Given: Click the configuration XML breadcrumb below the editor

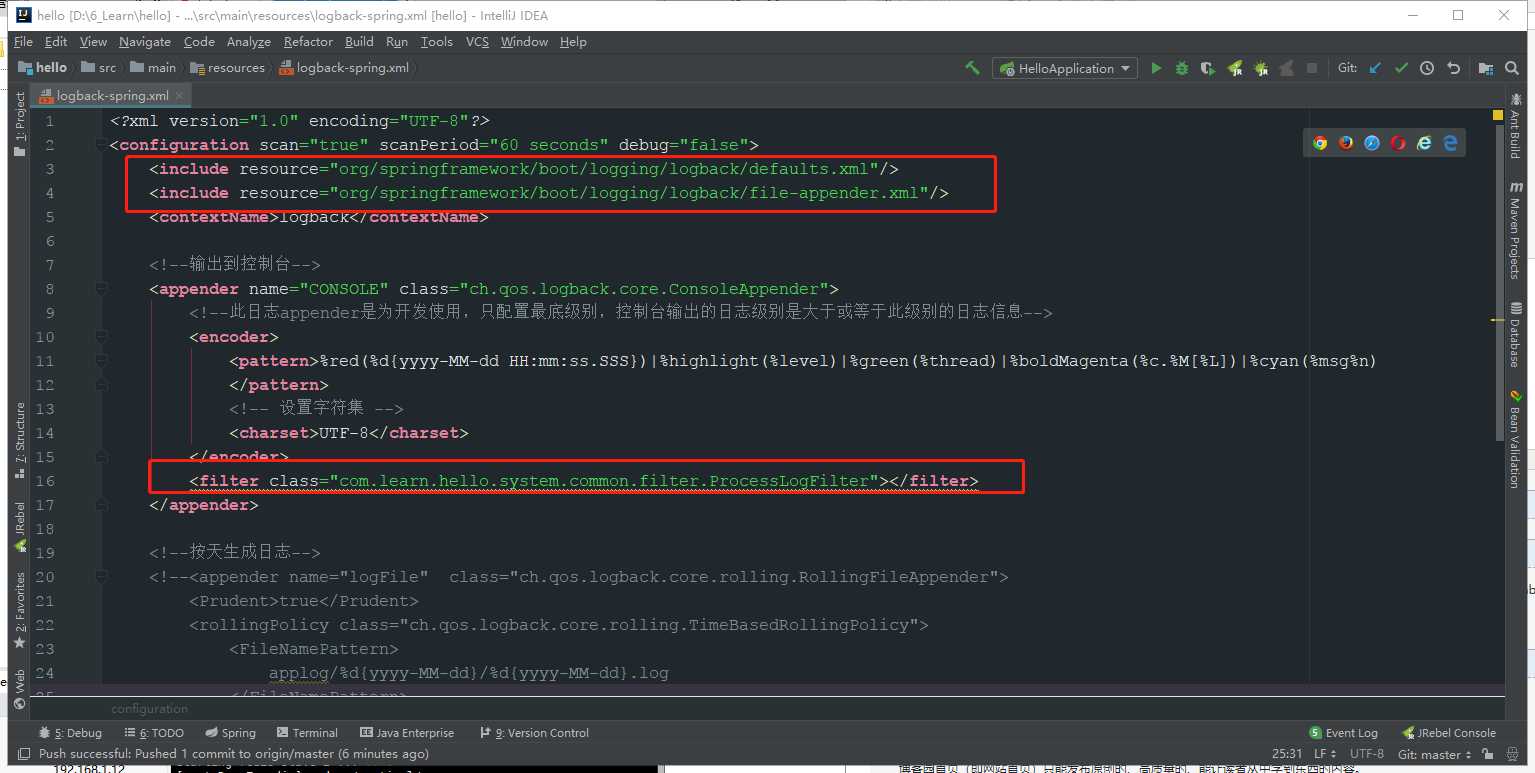Looking at the screenshot, I should [149, 709].
